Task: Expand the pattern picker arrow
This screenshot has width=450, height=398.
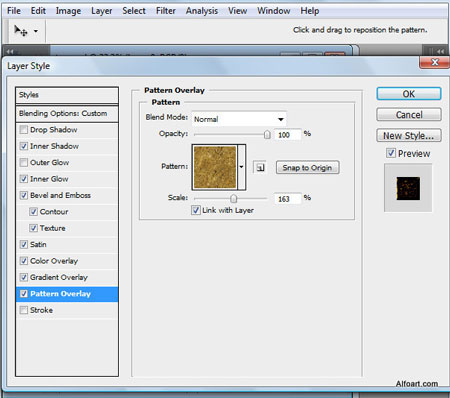Action: [241, 167]
